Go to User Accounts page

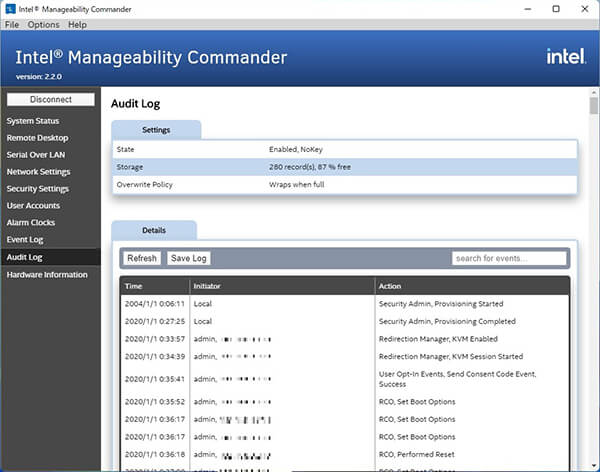[x=33, y=206]
